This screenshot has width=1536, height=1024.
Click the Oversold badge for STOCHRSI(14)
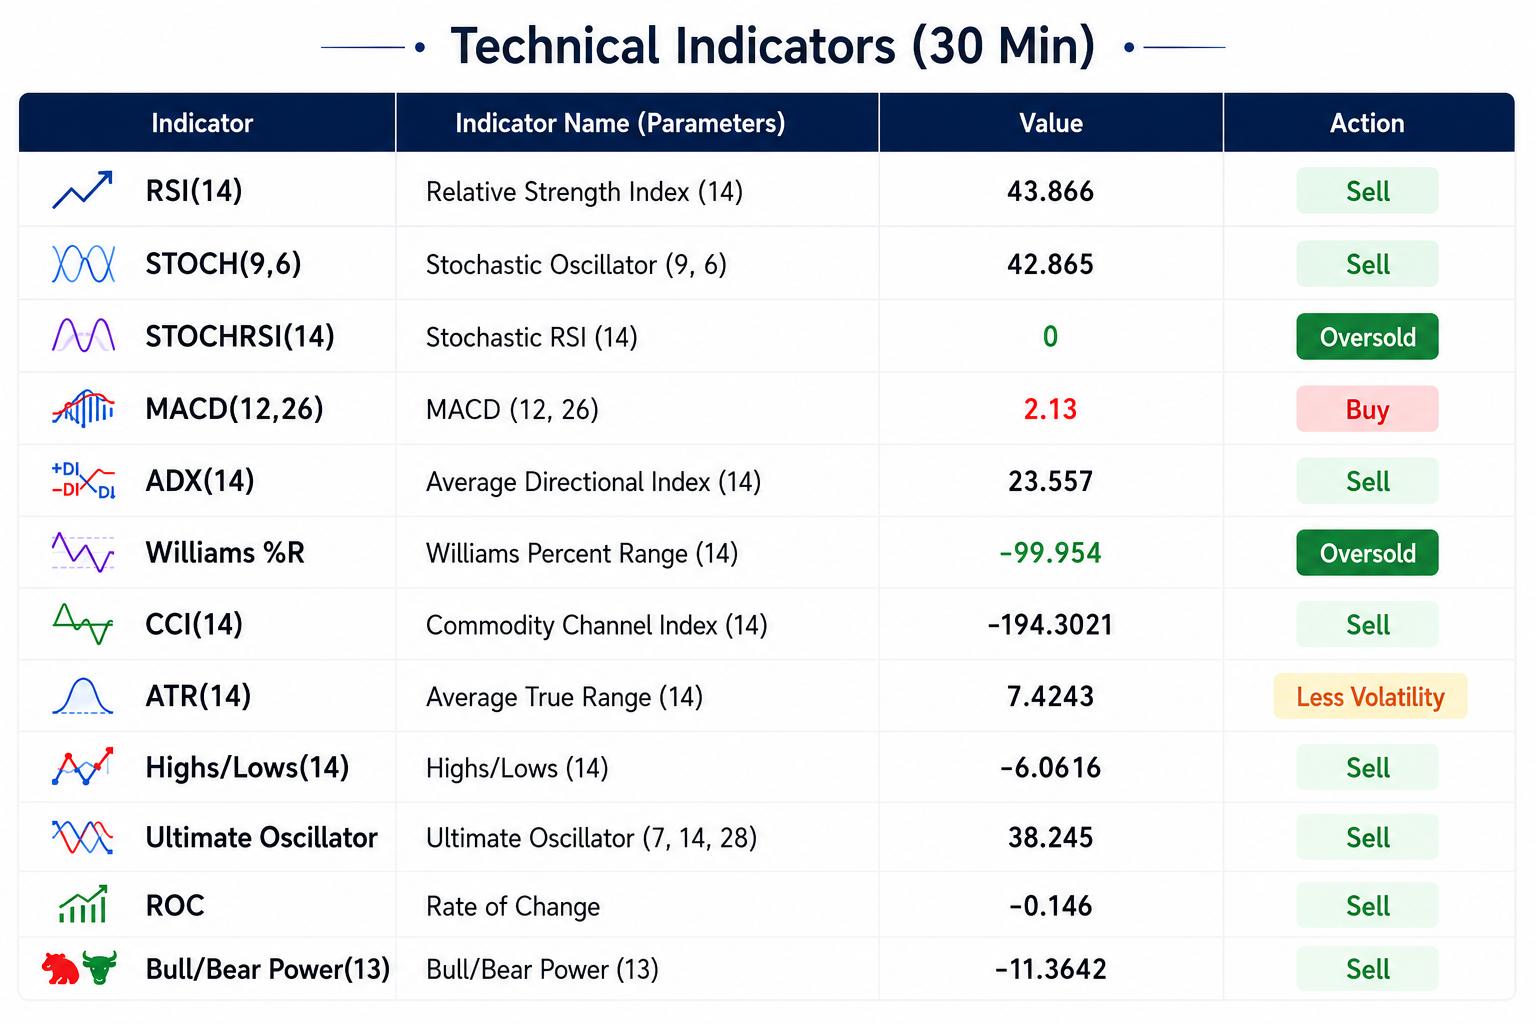pos(1367,337)
